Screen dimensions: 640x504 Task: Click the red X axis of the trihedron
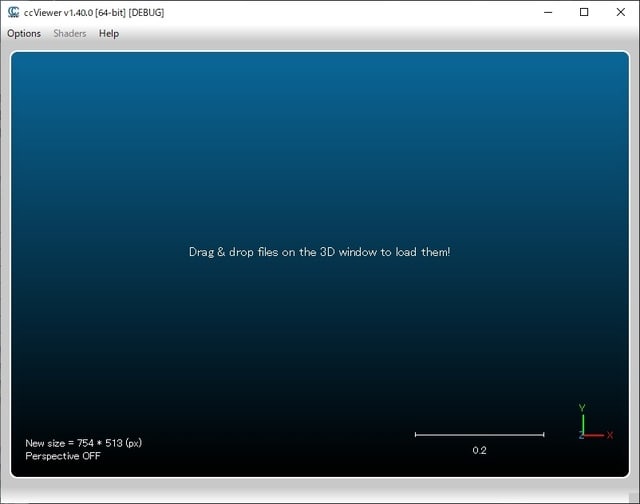(x=595, y=435)
